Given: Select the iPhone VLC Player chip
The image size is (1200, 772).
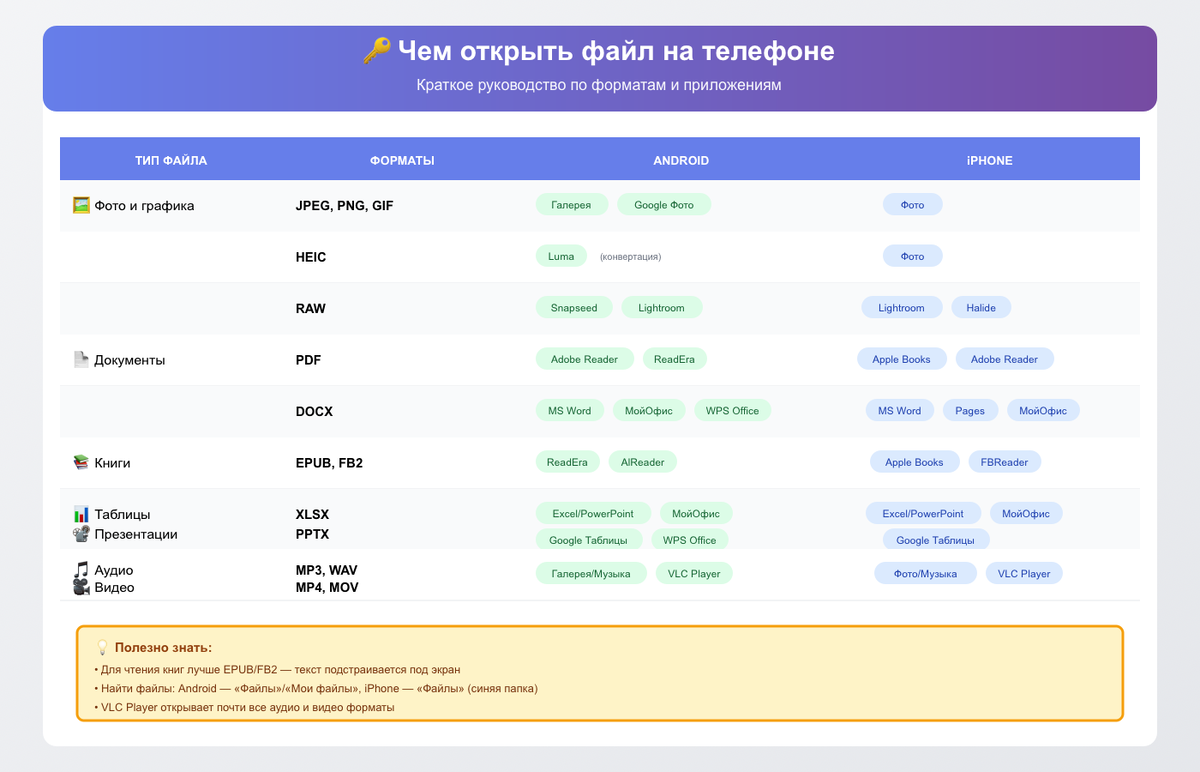Looking at the screenshot, I should (x=1024, y=574).
